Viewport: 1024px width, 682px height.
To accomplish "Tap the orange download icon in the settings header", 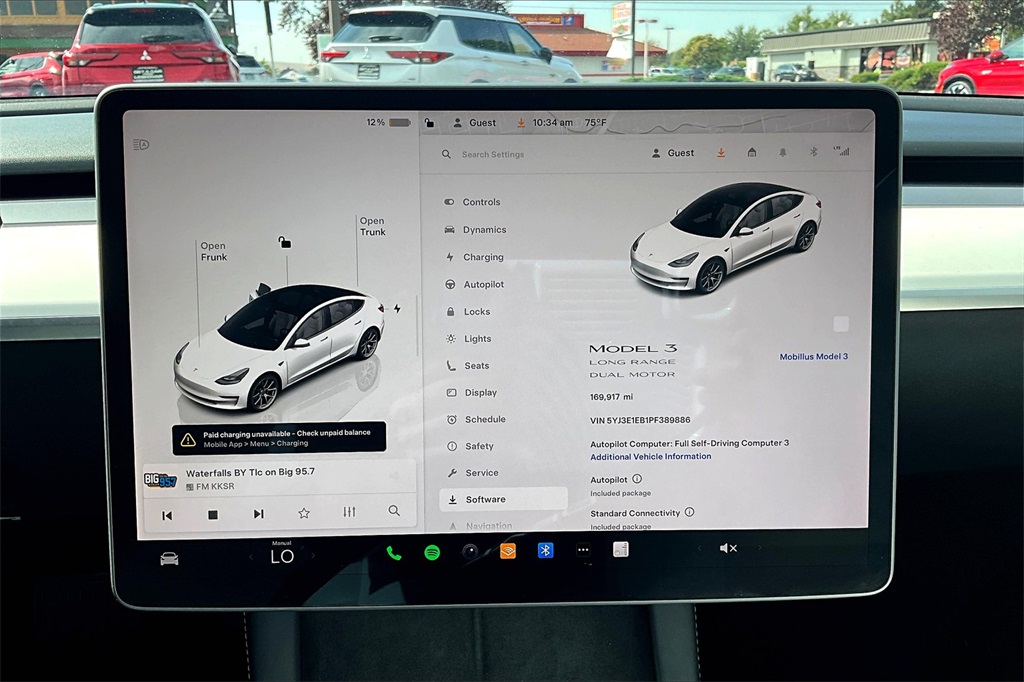I will coord(721,152).
